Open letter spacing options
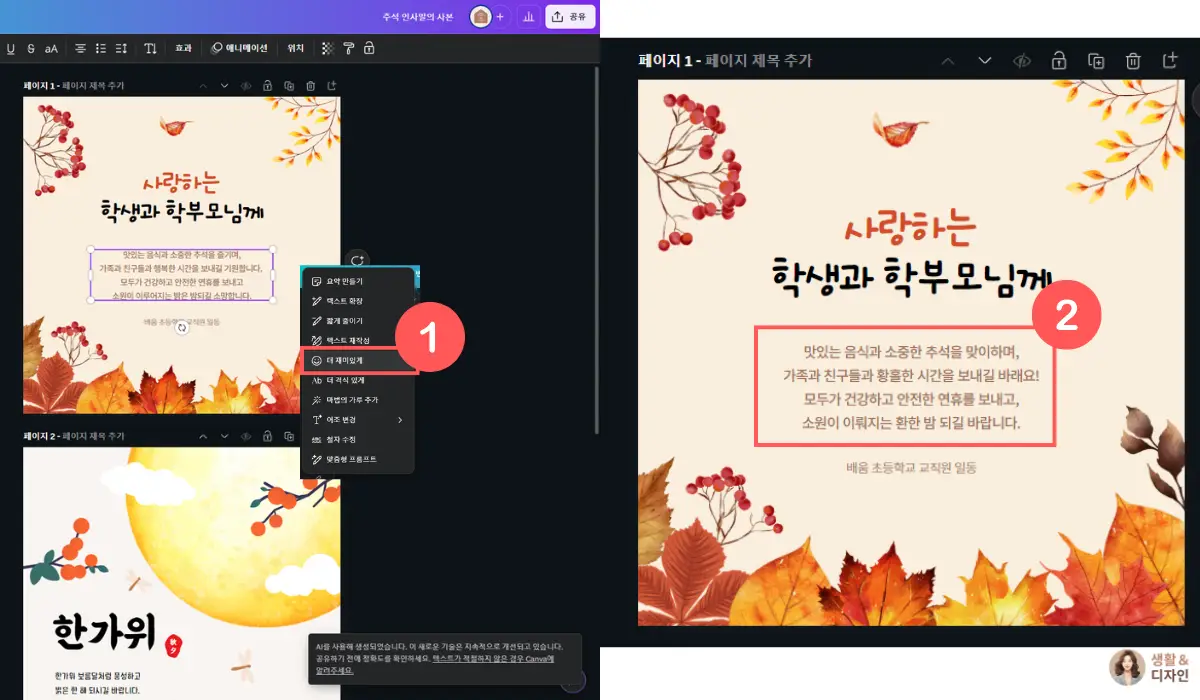 click(120, 47)
